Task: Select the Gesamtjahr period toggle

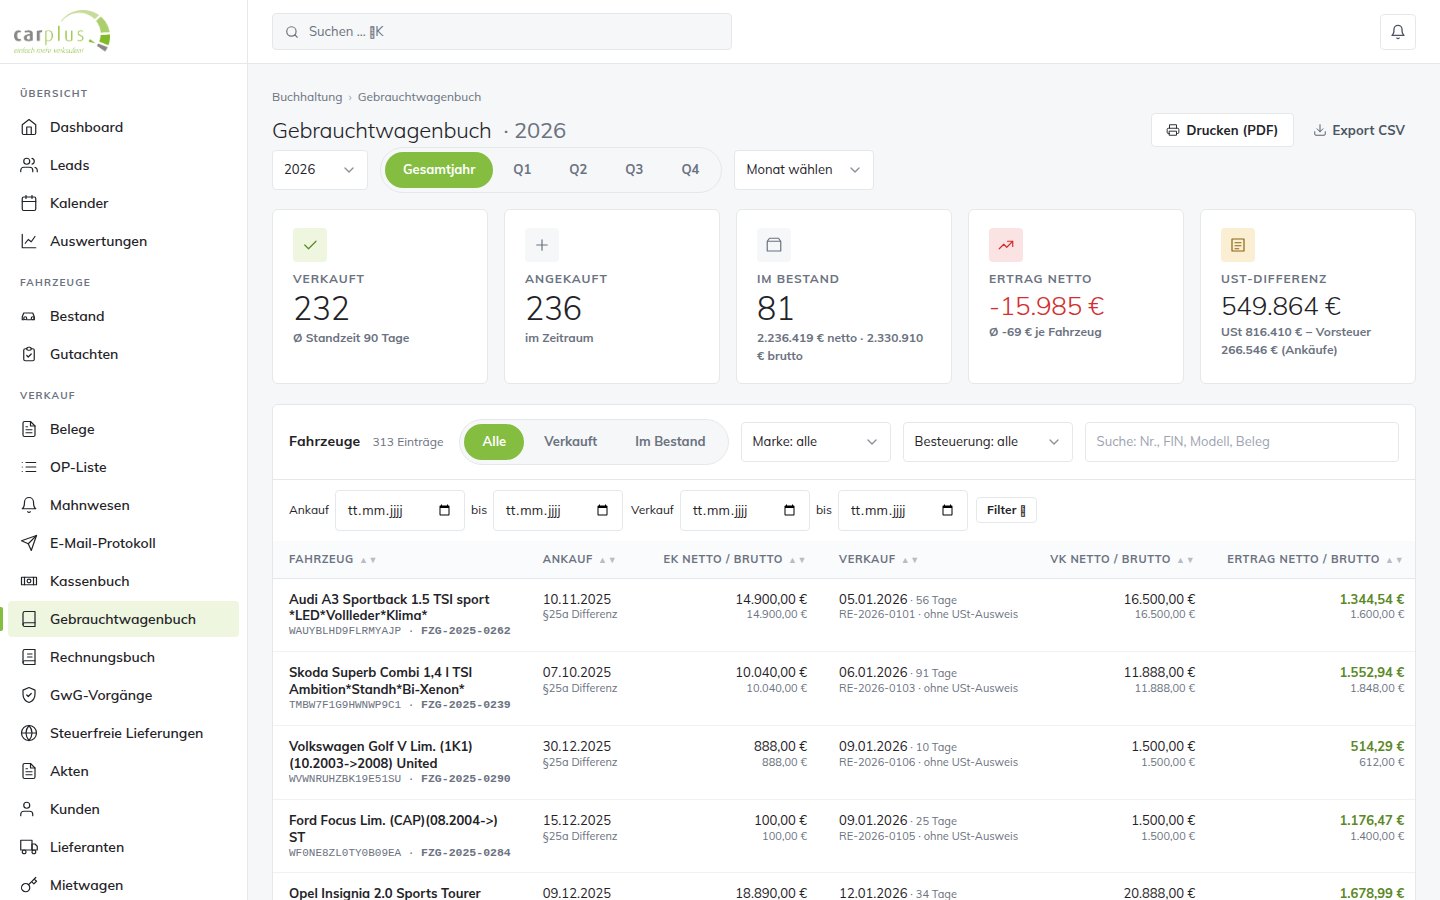Action: (439, 170)
